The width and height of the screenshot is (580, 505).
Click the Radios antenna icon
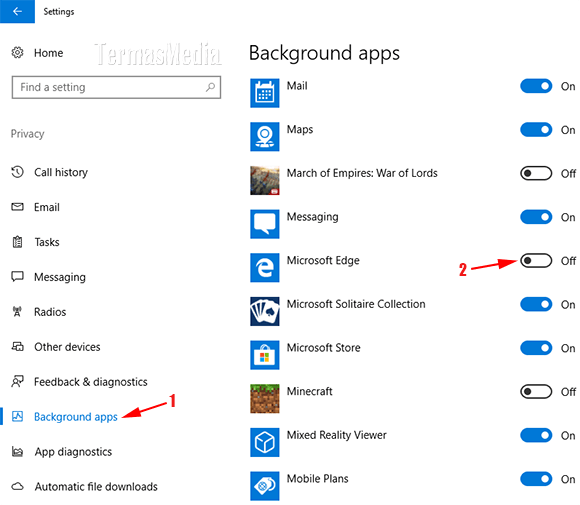17,312
